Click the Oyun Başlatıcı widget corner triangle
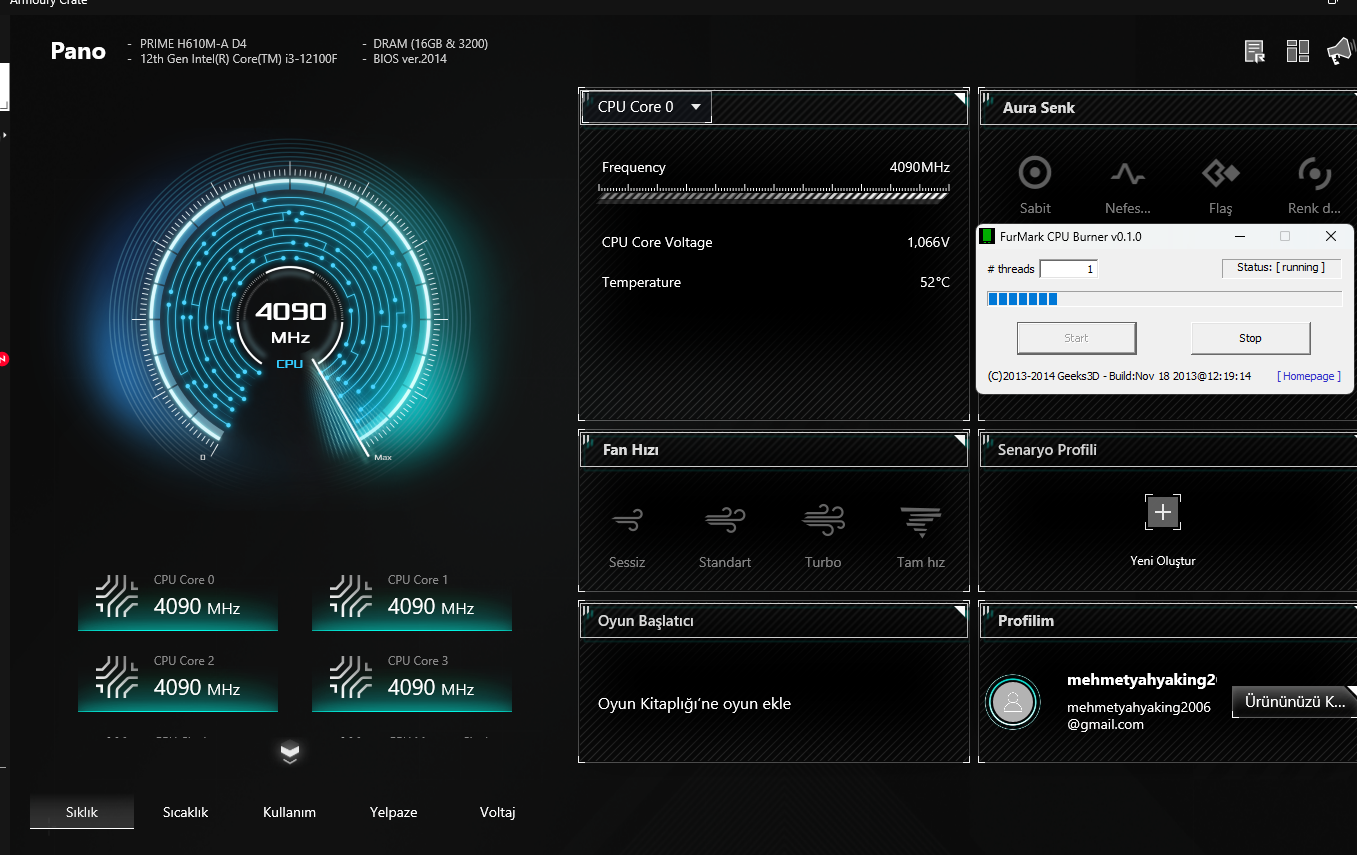The image size is (1357, 855). [x=960, y=610]
